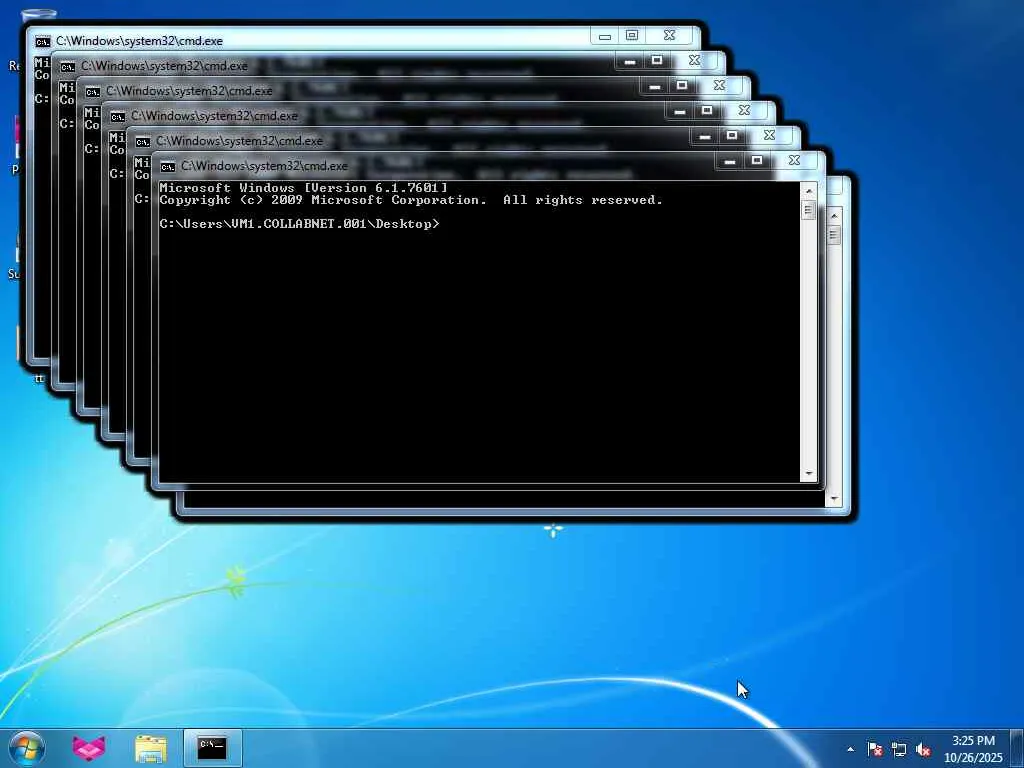
Task: Click the Show desktop strip beside the clock
Action: pyautogui.click(x=1017, y=748)
